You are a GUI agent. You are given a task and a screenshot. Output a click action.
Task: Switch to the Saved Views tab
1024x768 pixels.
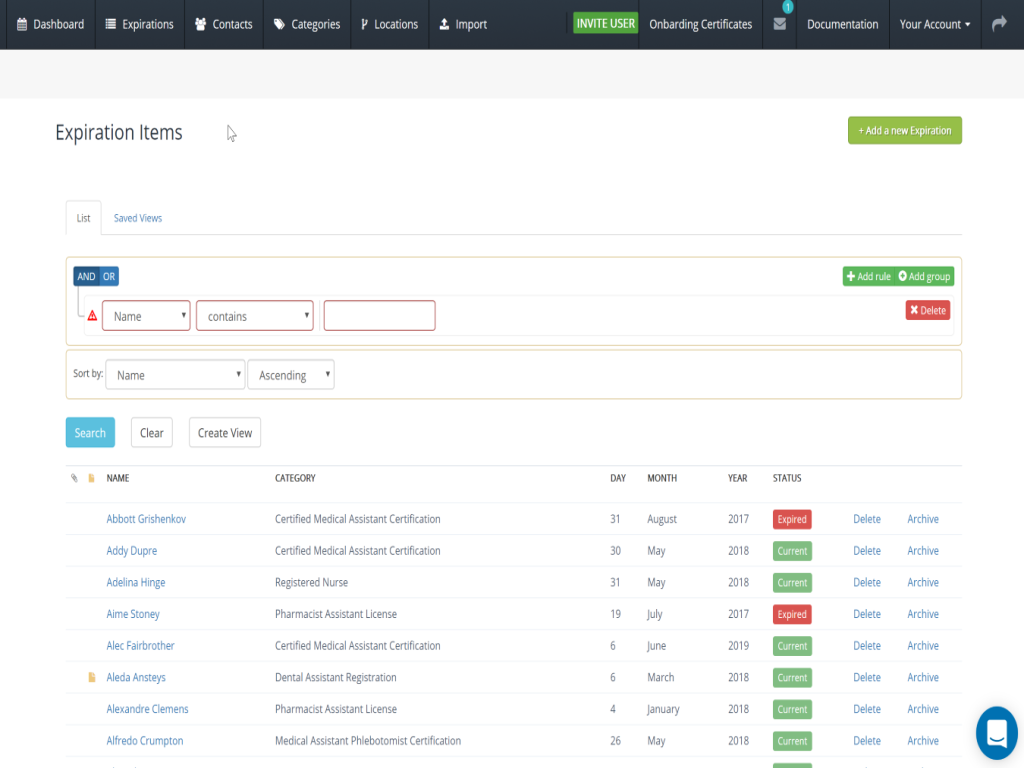click(x=137, y=217)
